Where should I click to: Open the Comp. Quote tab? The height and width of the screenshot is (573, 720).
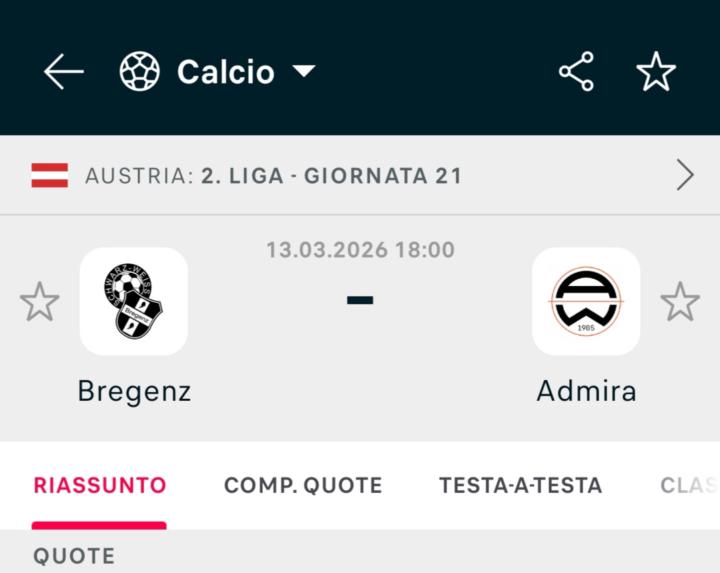click(303, 486)
